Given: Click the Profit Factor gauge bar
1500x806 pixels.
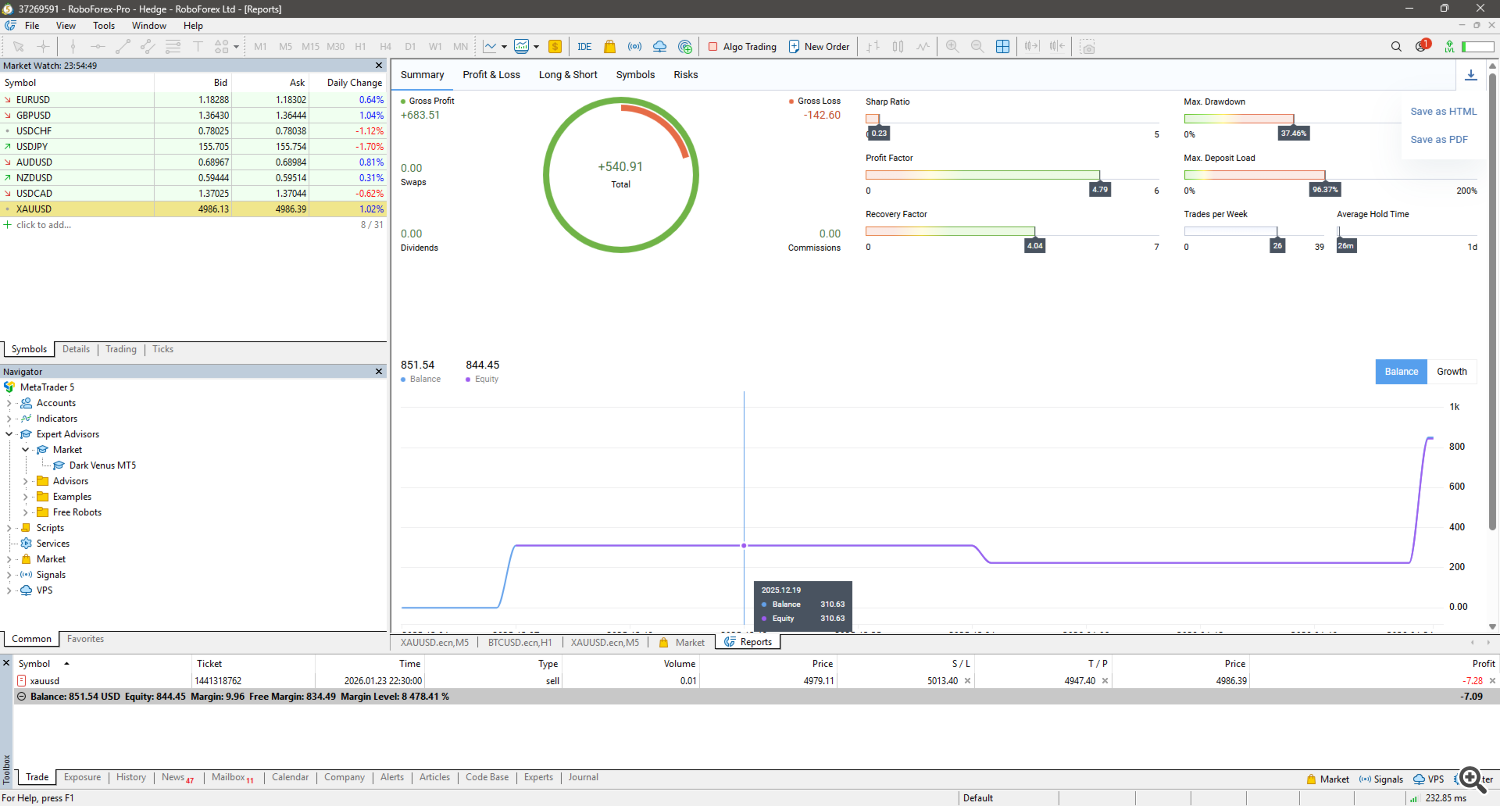Looking at the screenshot, I should point(982,175).
